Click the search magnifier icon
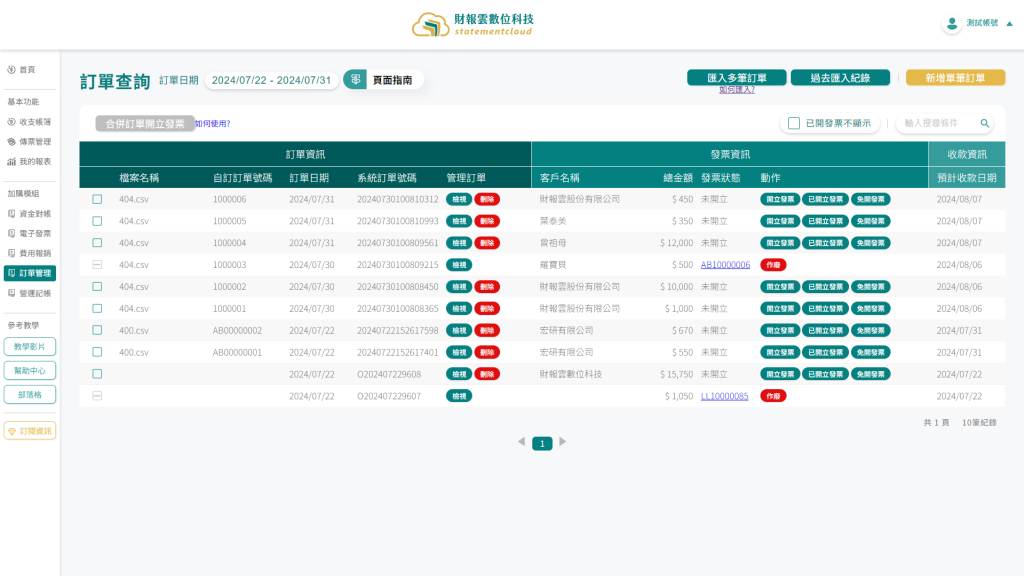The width and height of the screenshot is (1024, 576). click(985, 123)
